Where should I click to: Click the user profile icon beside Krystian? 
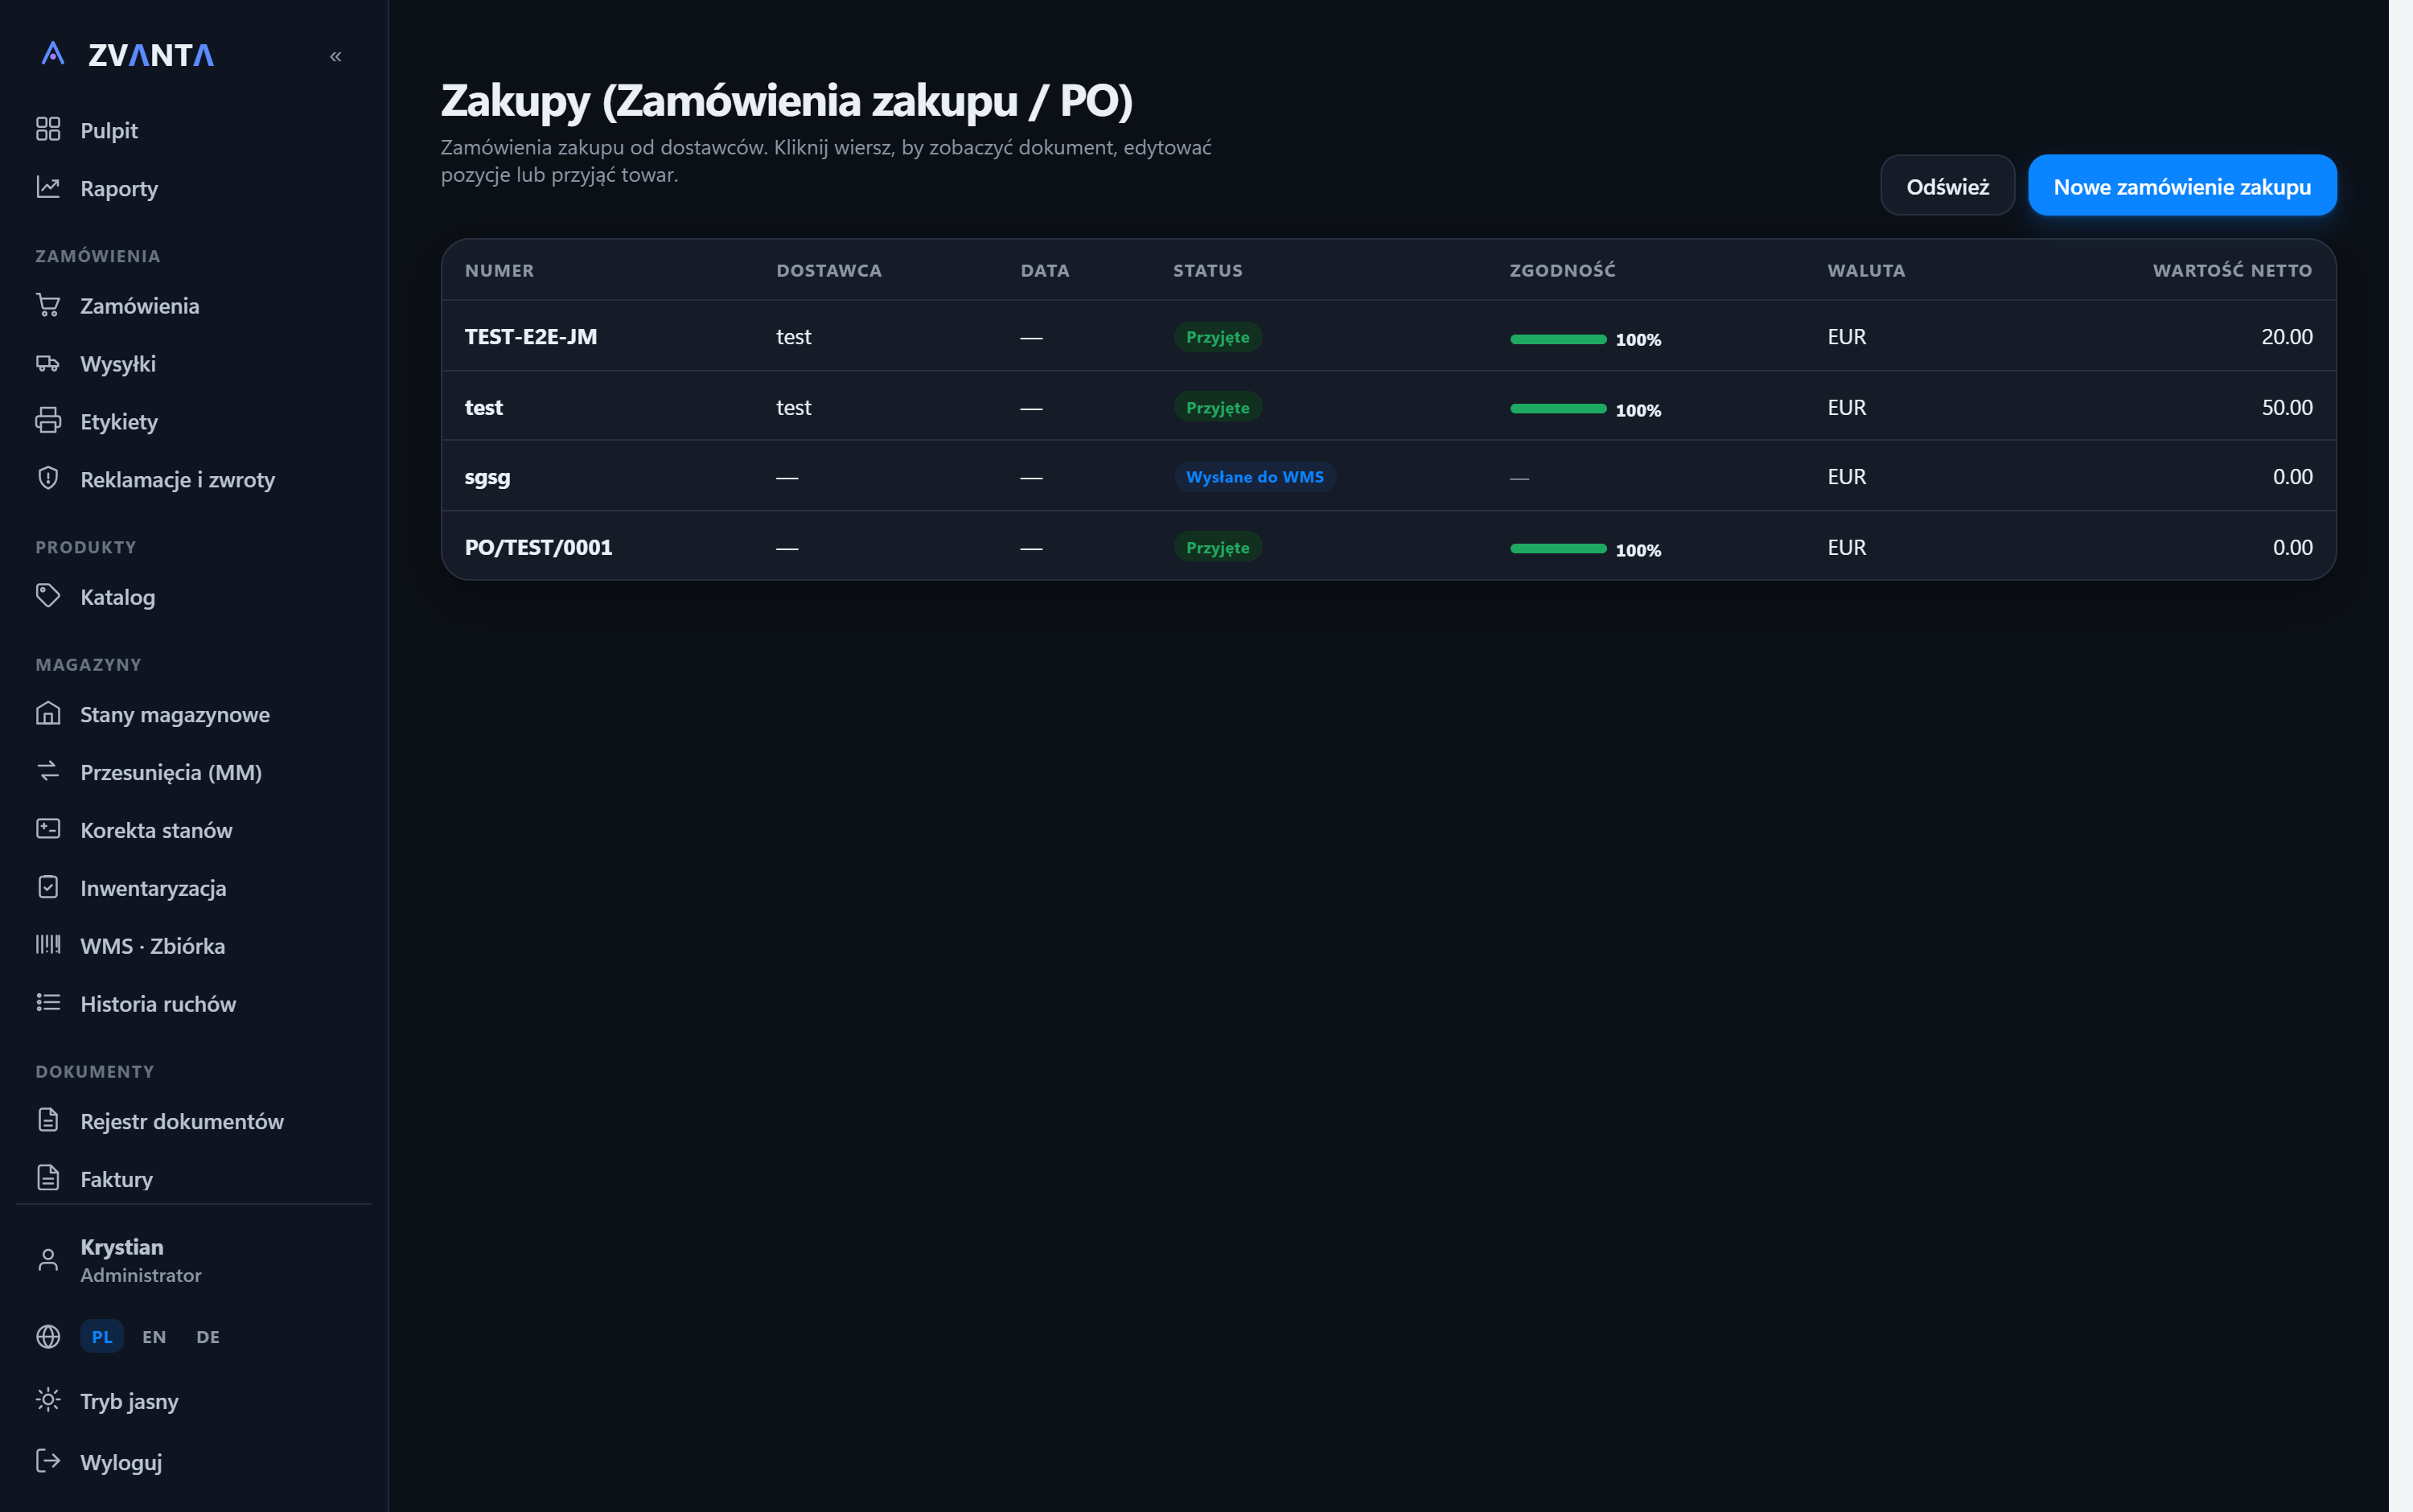click(48, 1260)
